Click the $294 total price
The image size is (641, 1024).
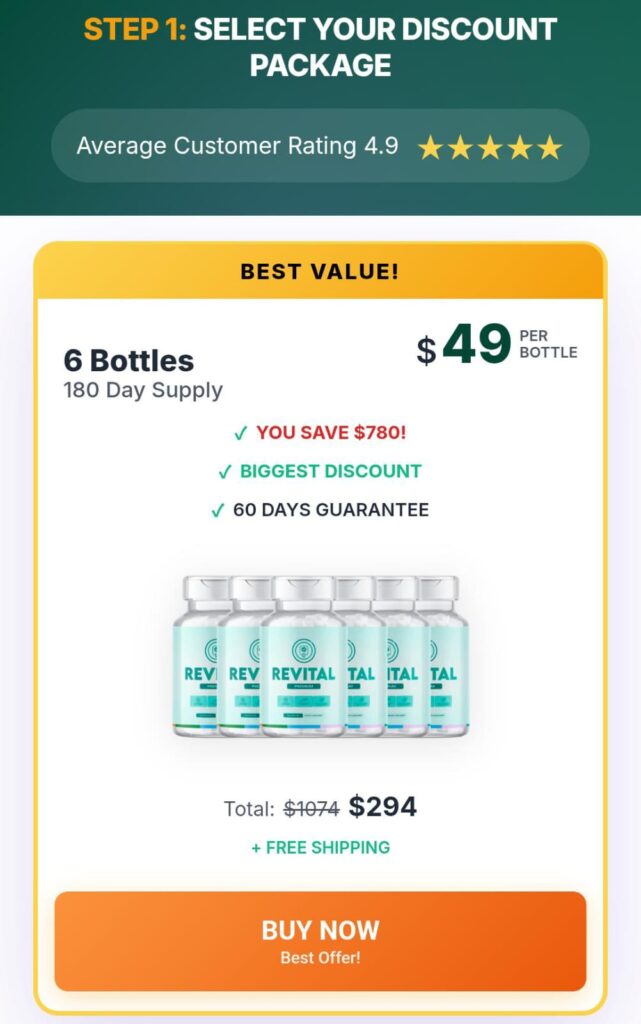tap(383, 807)
